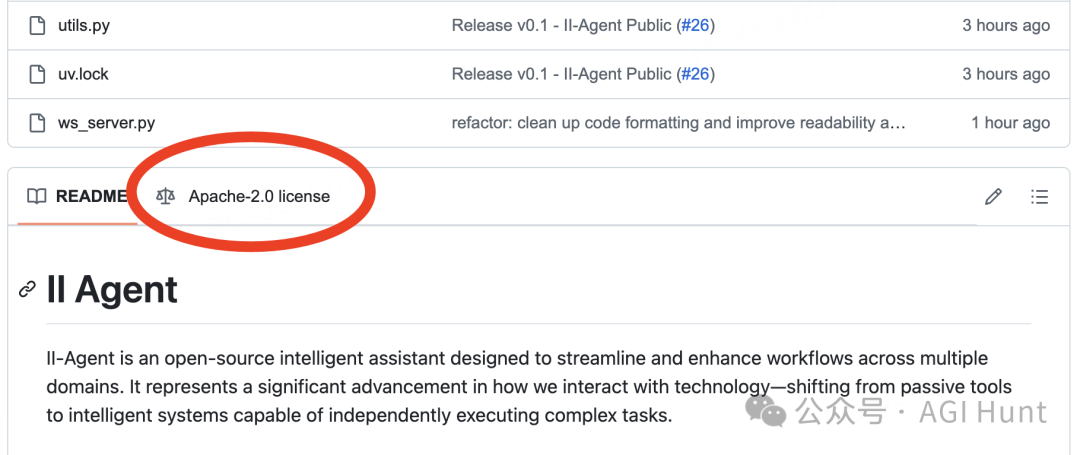Click the file icon beside uv.lock
Image resolution: width=1080 pixels, height=455 pixels.
(x=37, y=74)
